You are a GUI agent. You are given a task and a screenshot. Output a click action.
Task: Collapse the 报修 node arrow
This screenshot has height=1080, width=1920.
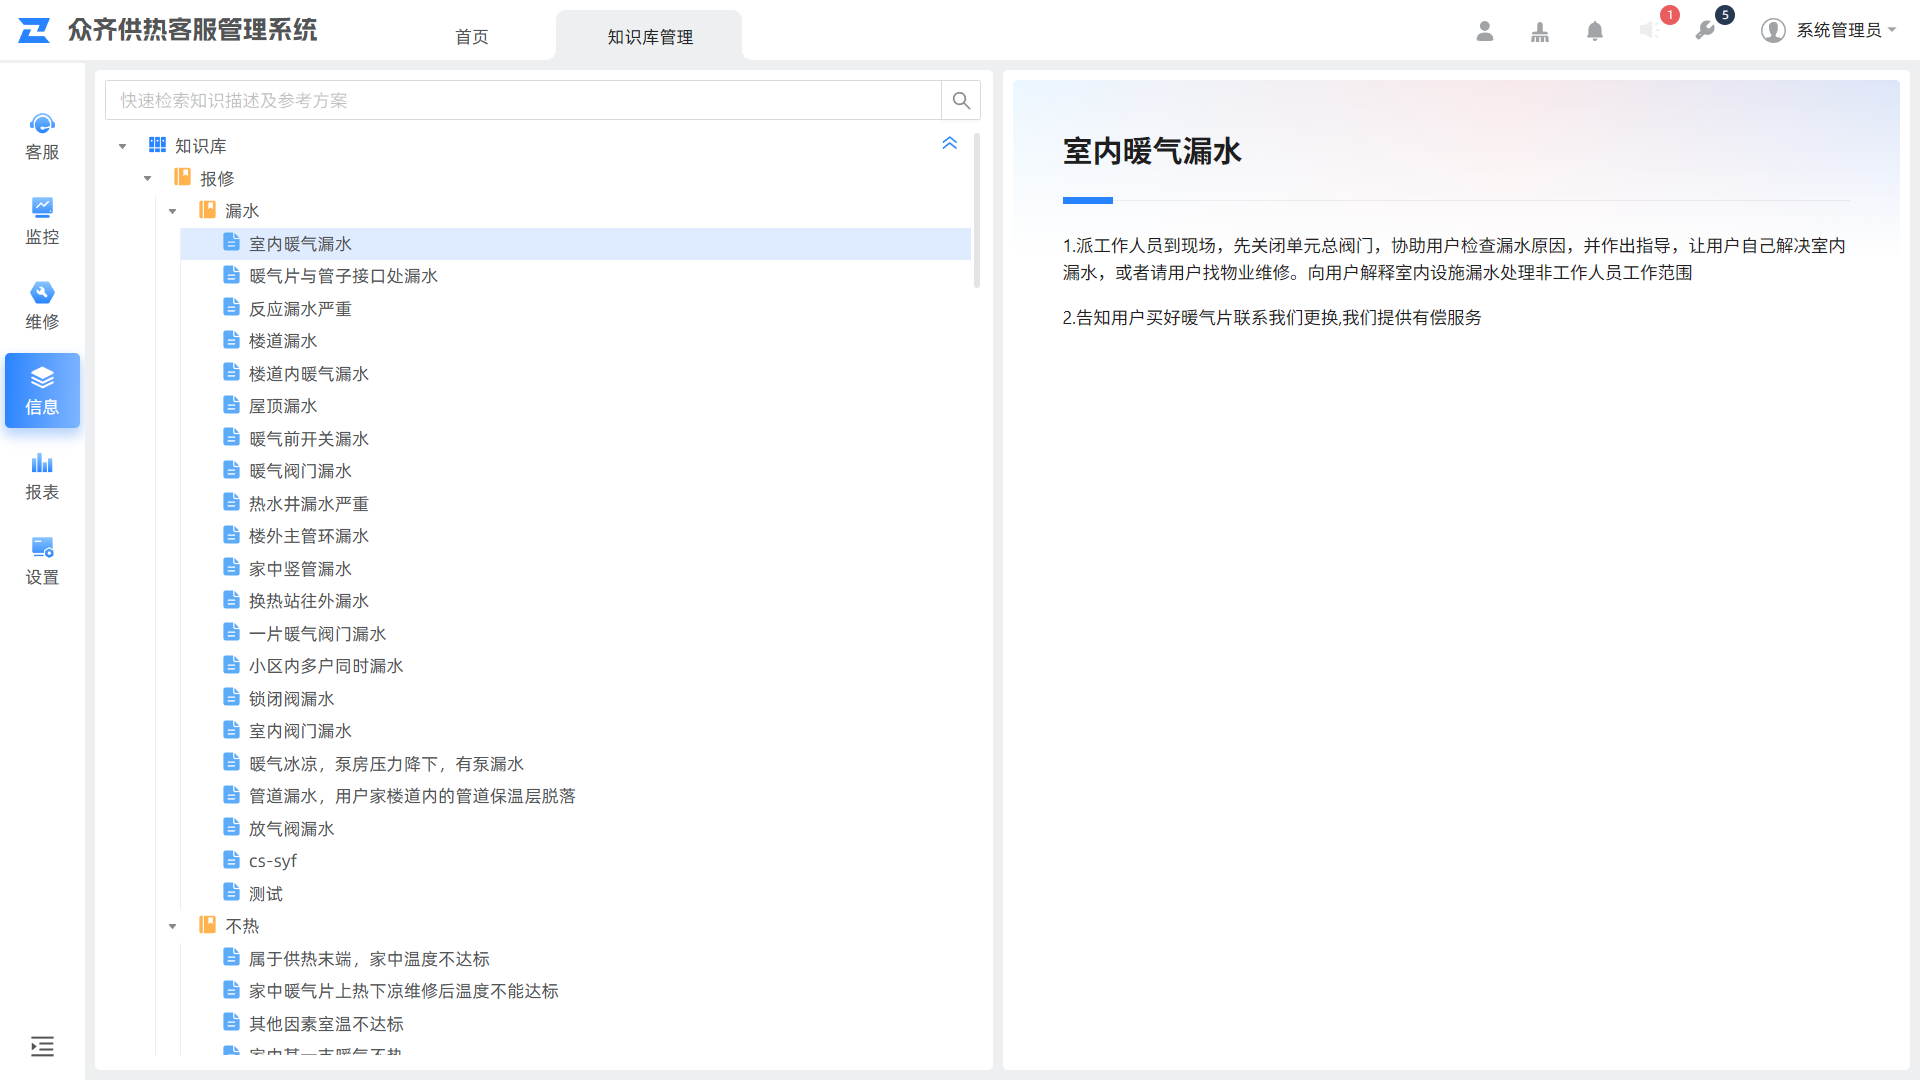[x=148, y=179]
